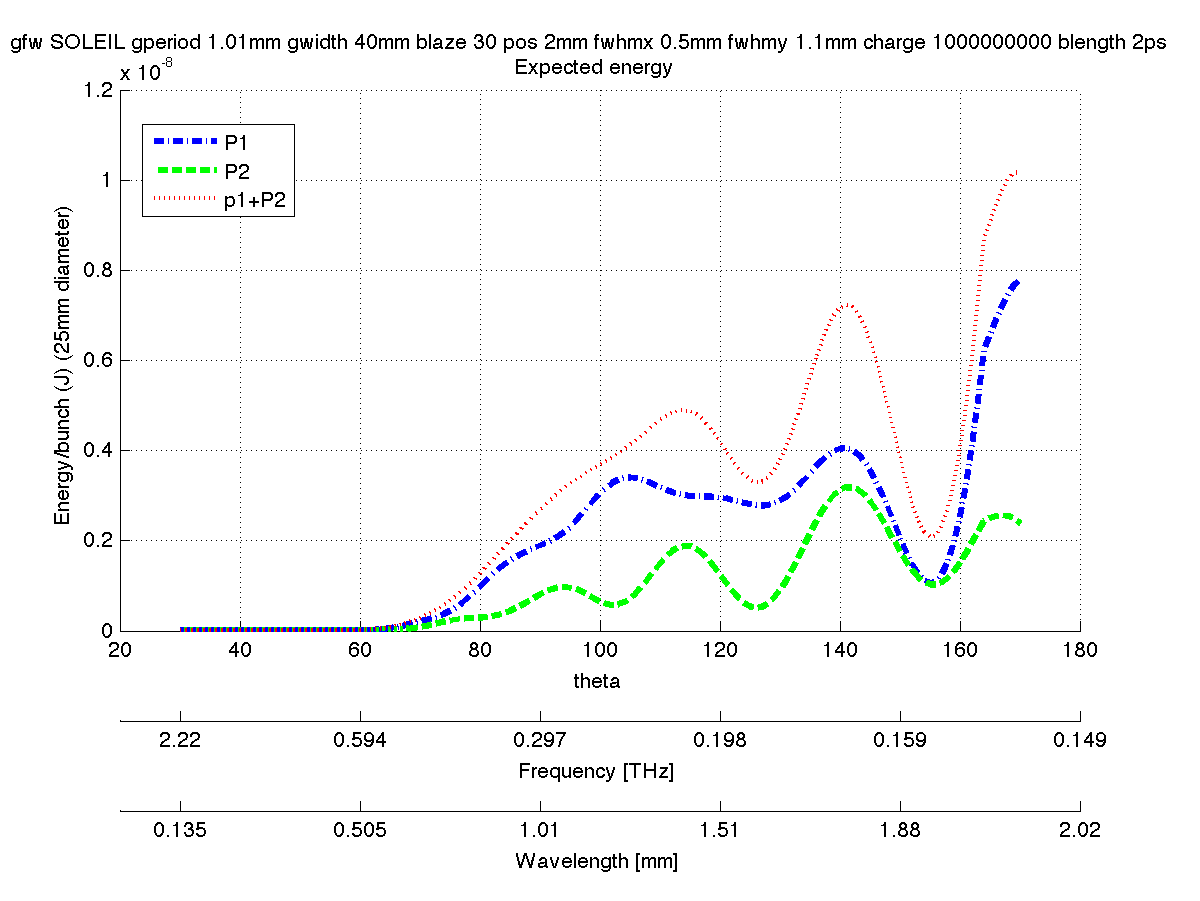This screenshot has height=901, width=1200.
Task: Click the blue P1 peak near theta 105
Action: click(x=629, y=478)
